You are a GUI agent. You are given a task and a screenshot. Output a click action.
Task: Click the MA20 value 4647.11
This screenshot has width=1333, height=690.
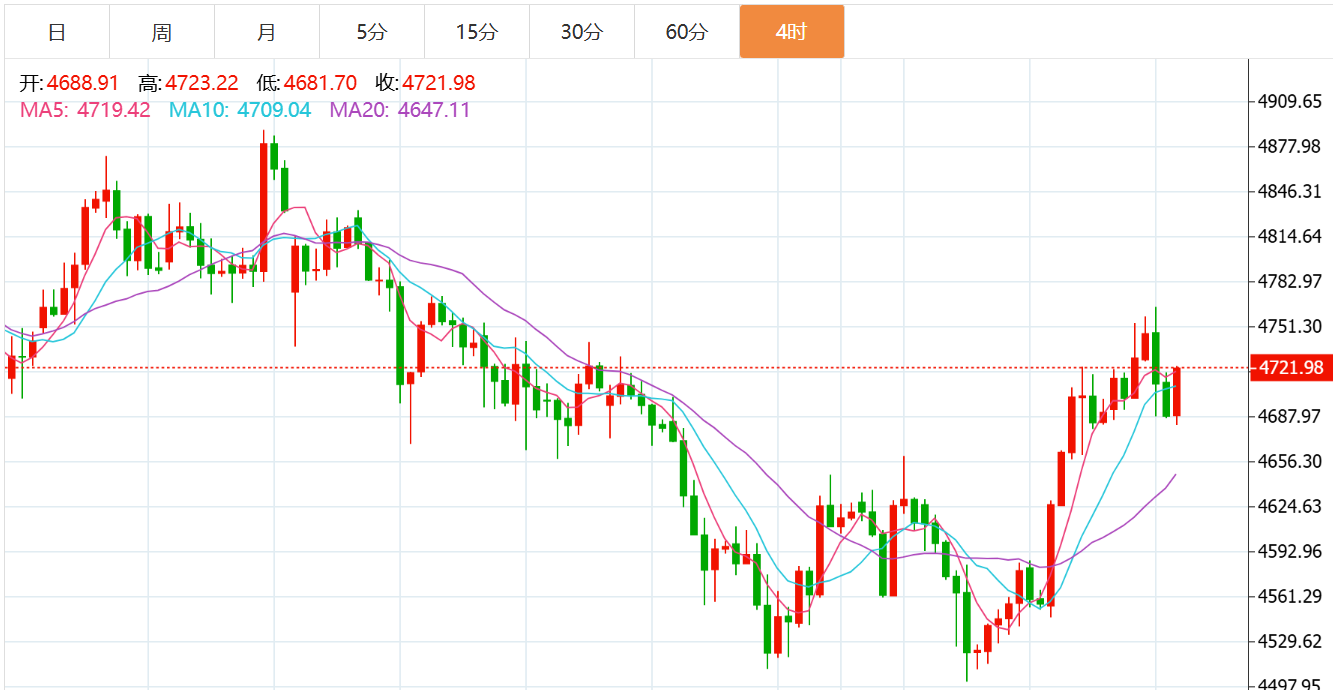click(x=434, y=110)
